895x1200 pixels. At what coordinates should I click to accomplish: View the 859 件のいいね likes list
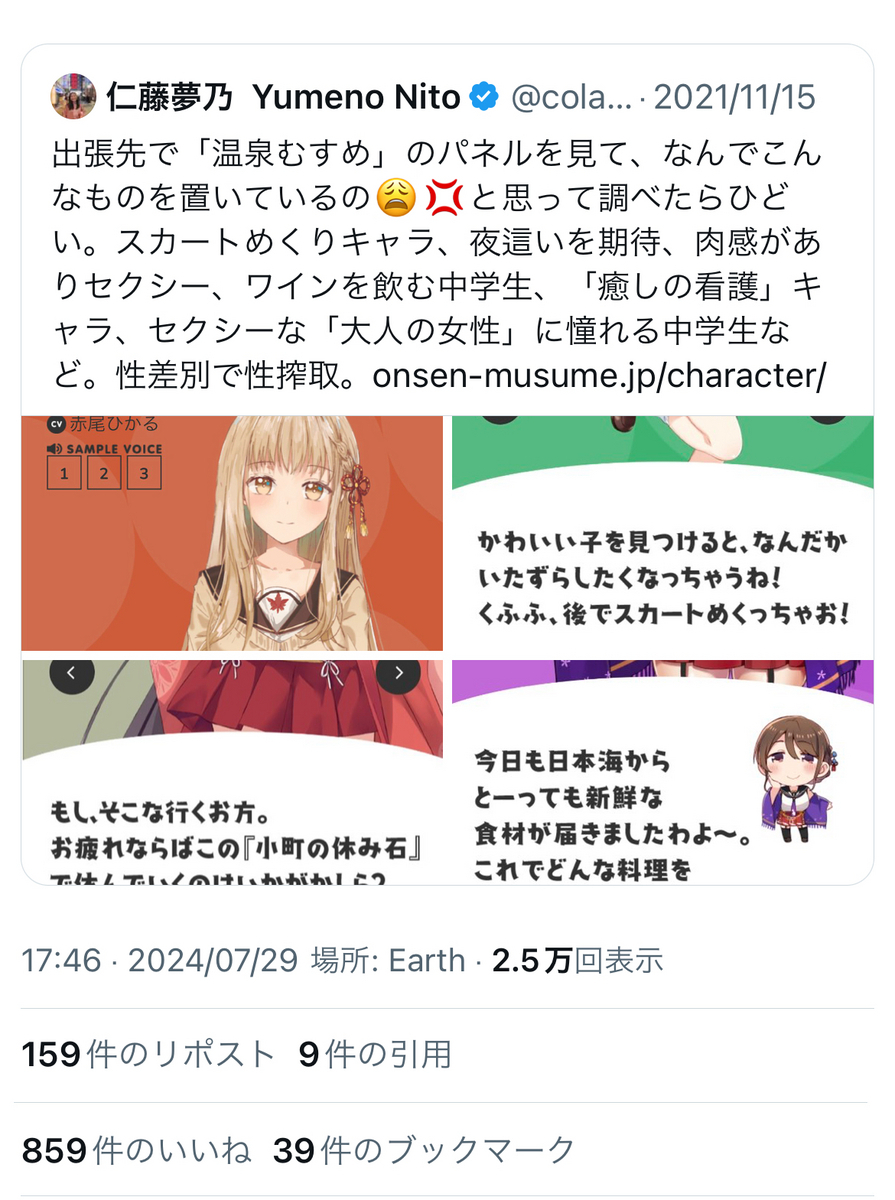tap(137, 1150)
